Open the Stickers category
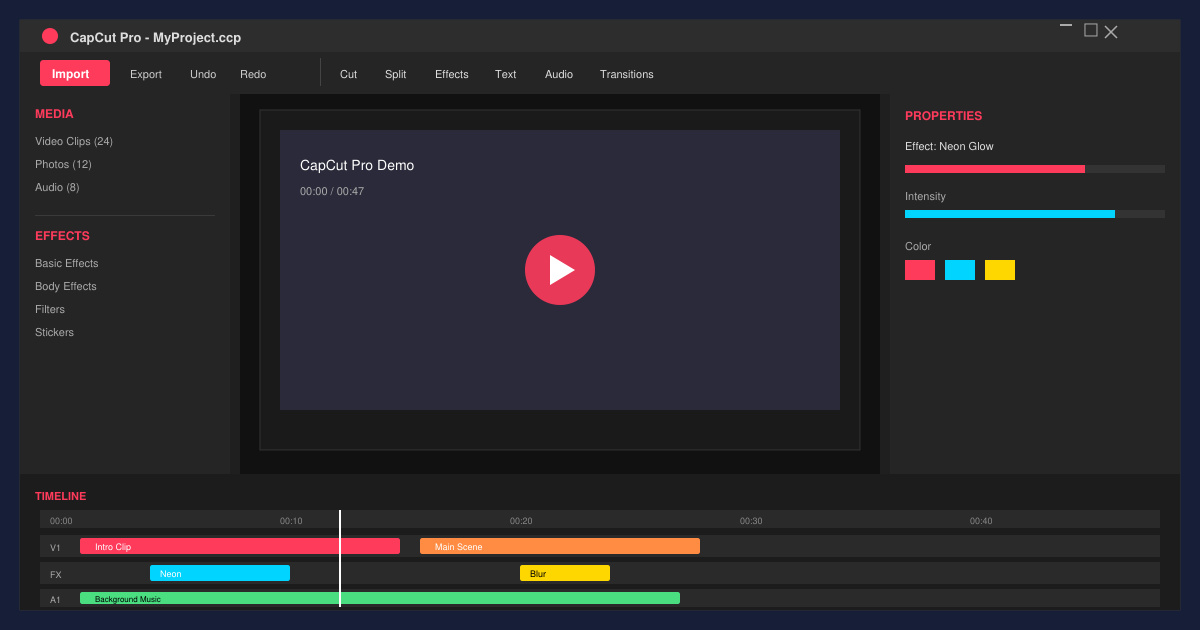The image size is (1200, 630). coord(54,332)
